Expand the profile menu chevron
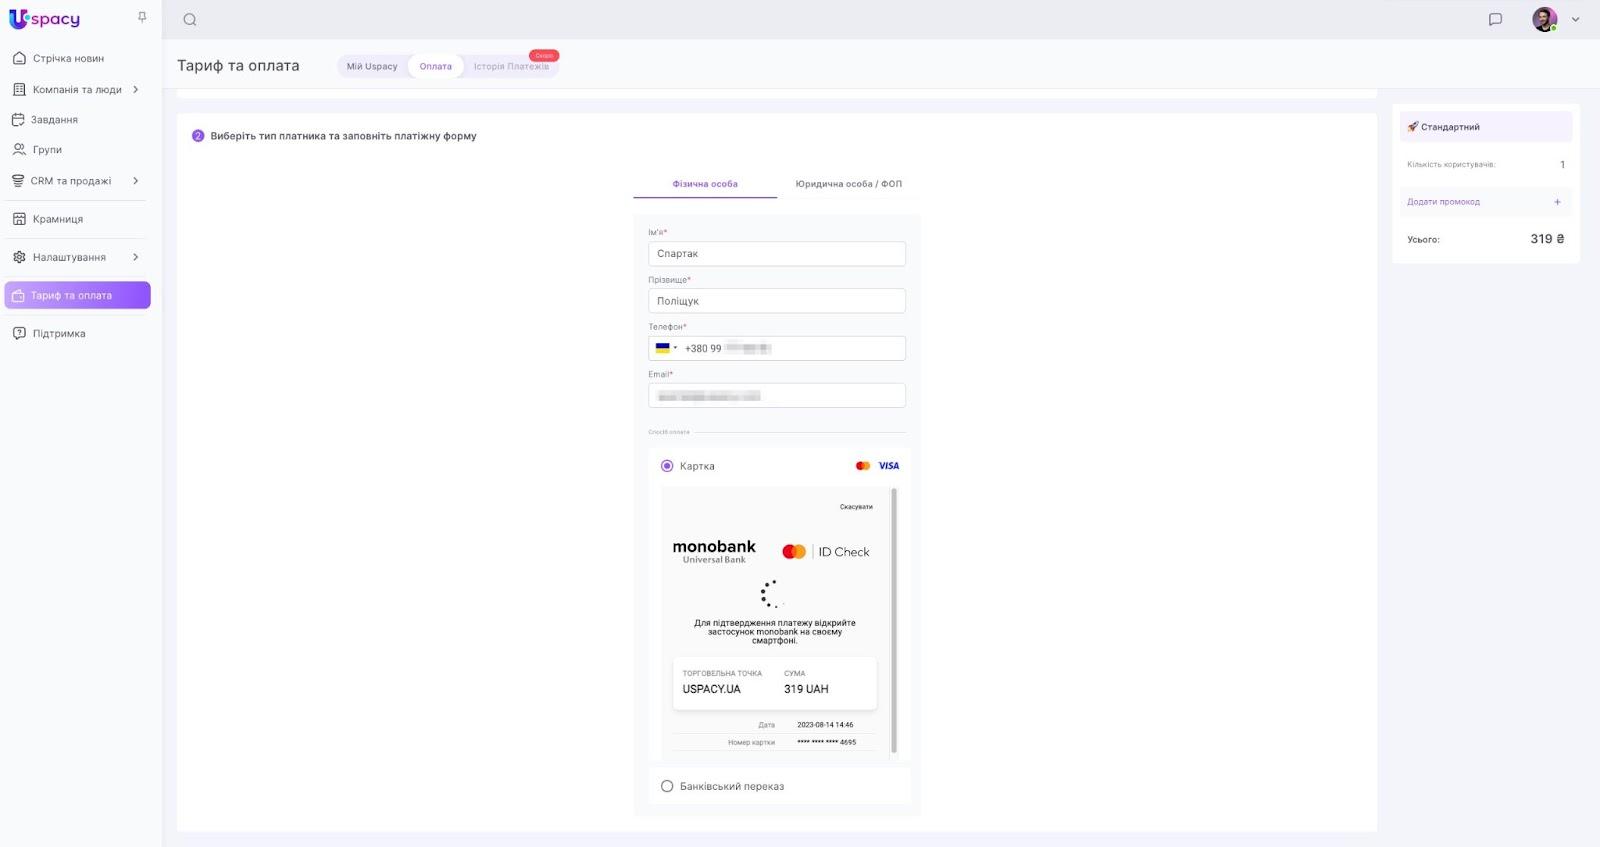 coord(1575,20)
